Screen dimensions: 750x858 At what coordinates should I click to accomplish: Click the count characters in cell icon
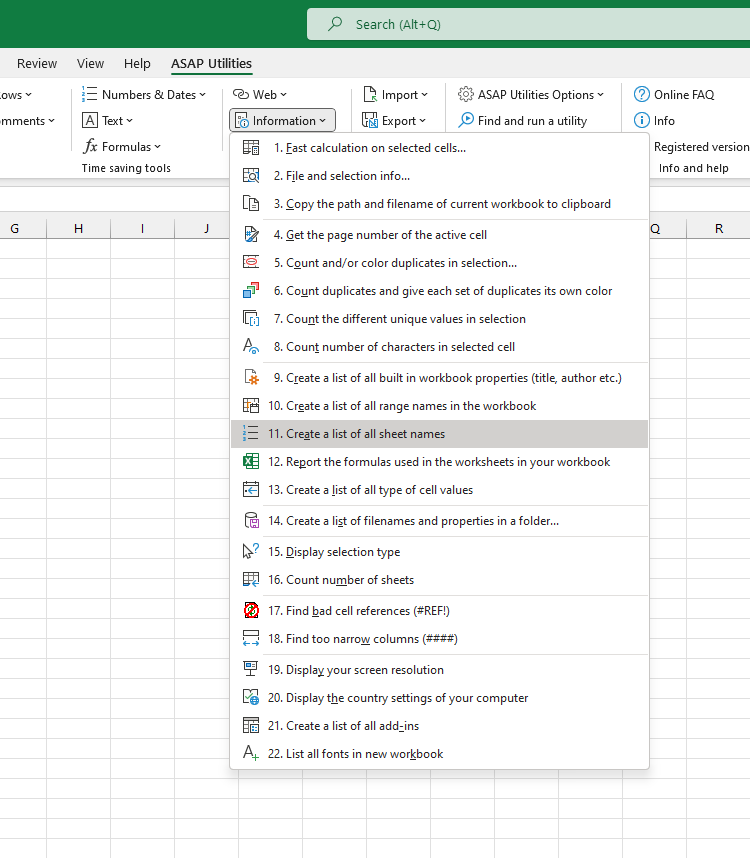pos(251,346)
